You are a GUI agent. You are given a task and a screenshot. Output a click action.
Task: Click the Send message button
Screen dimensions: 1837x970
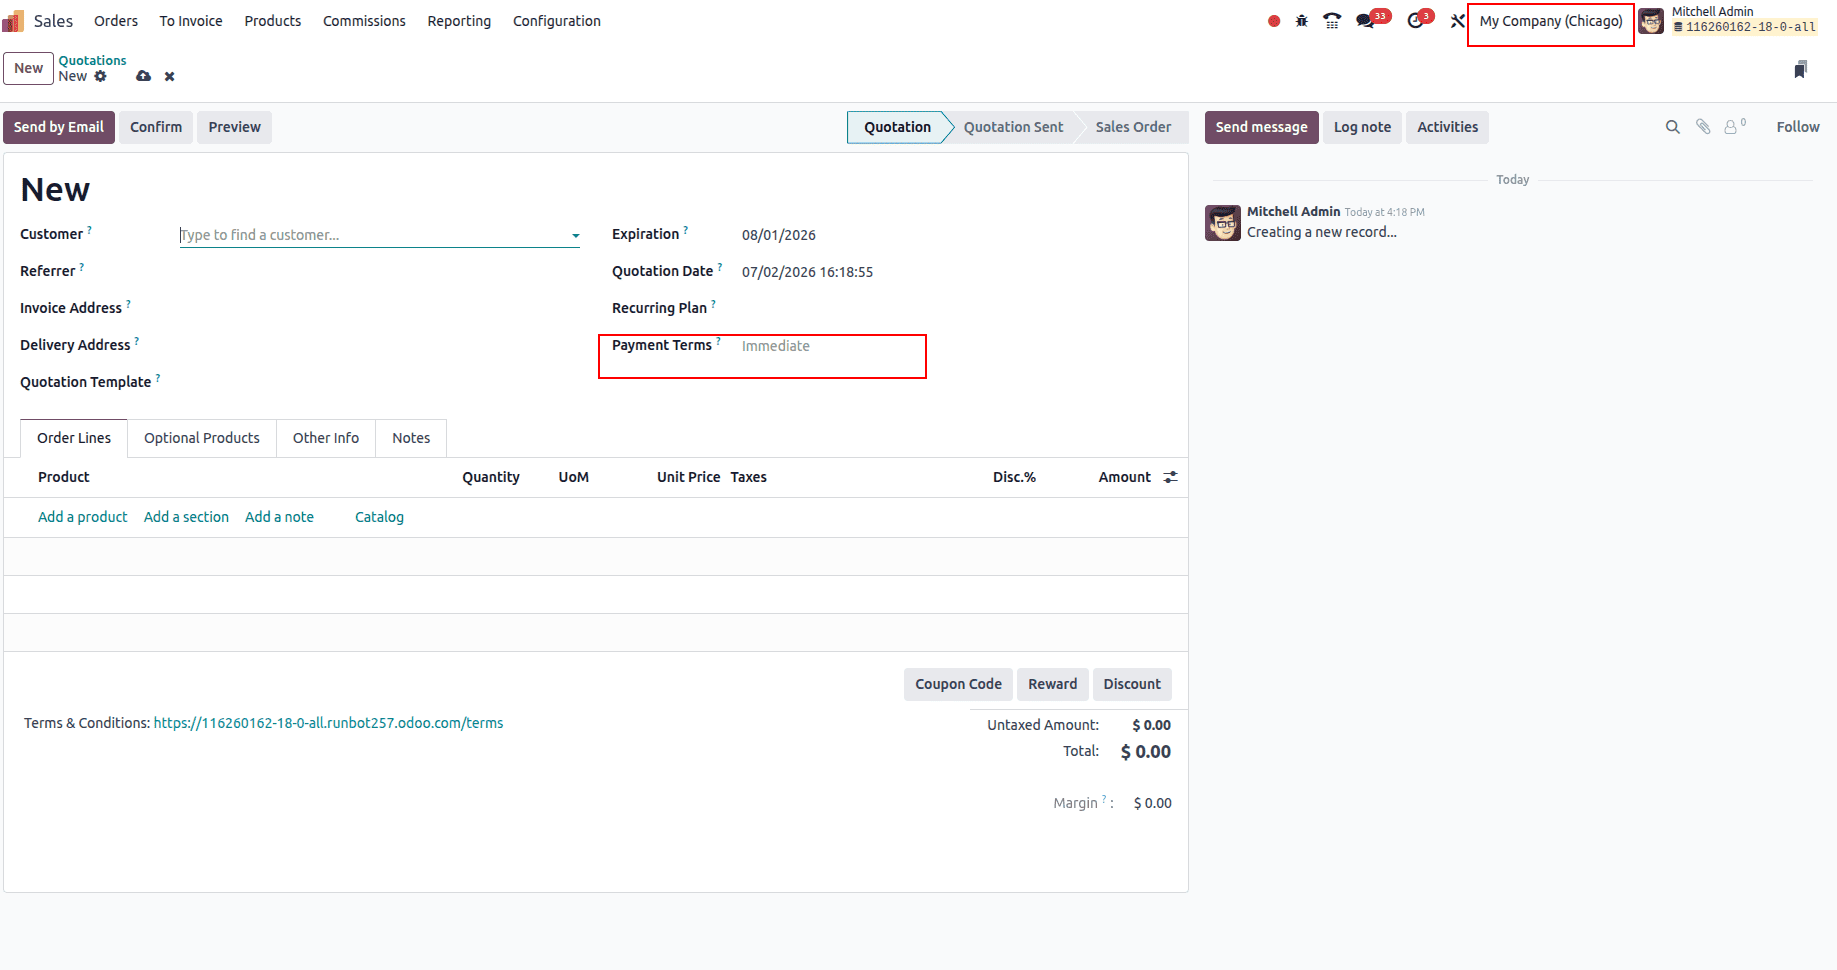click(1262, 127)
